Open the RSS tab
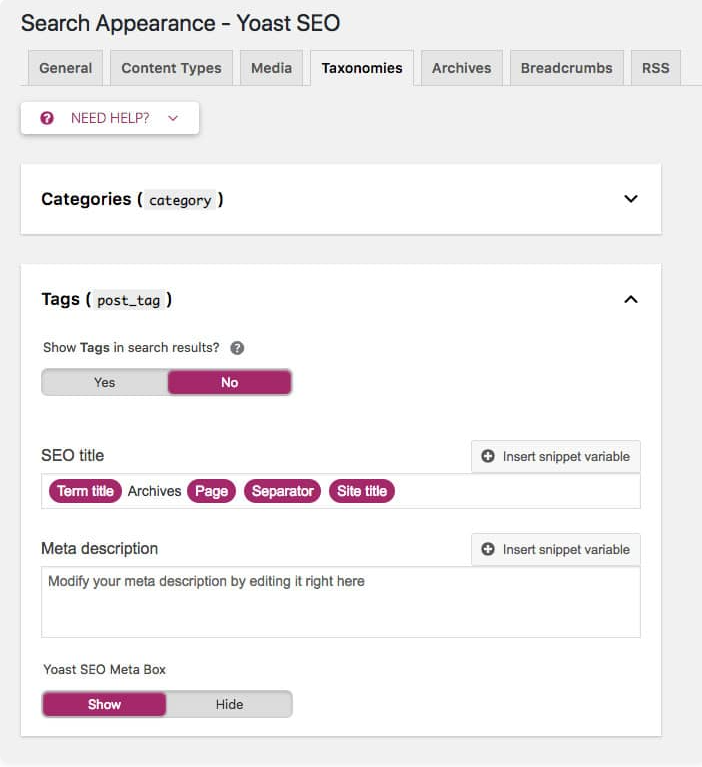 click(x=655, y=68)
